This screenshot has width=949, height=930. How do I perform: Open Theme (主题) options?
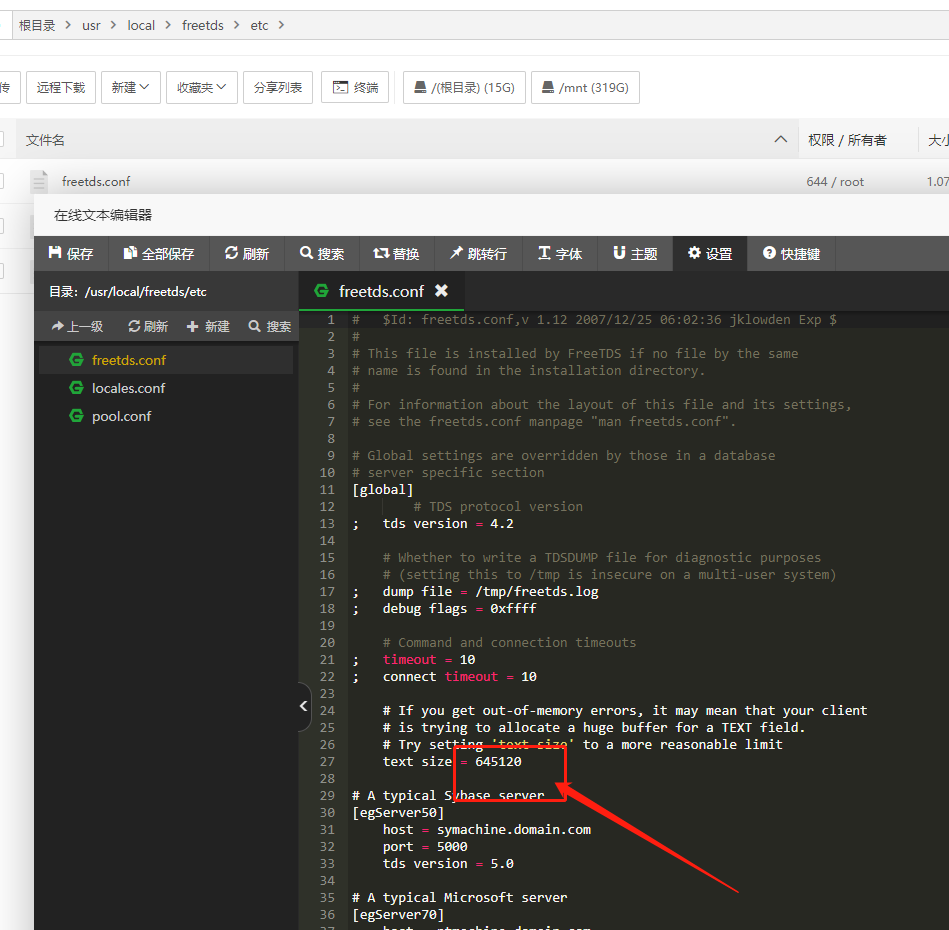pos(635,254)
